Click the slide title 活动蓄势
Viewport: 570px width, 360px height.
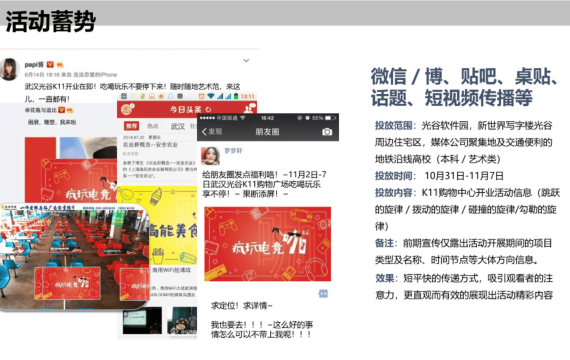[x=51, y=21]
